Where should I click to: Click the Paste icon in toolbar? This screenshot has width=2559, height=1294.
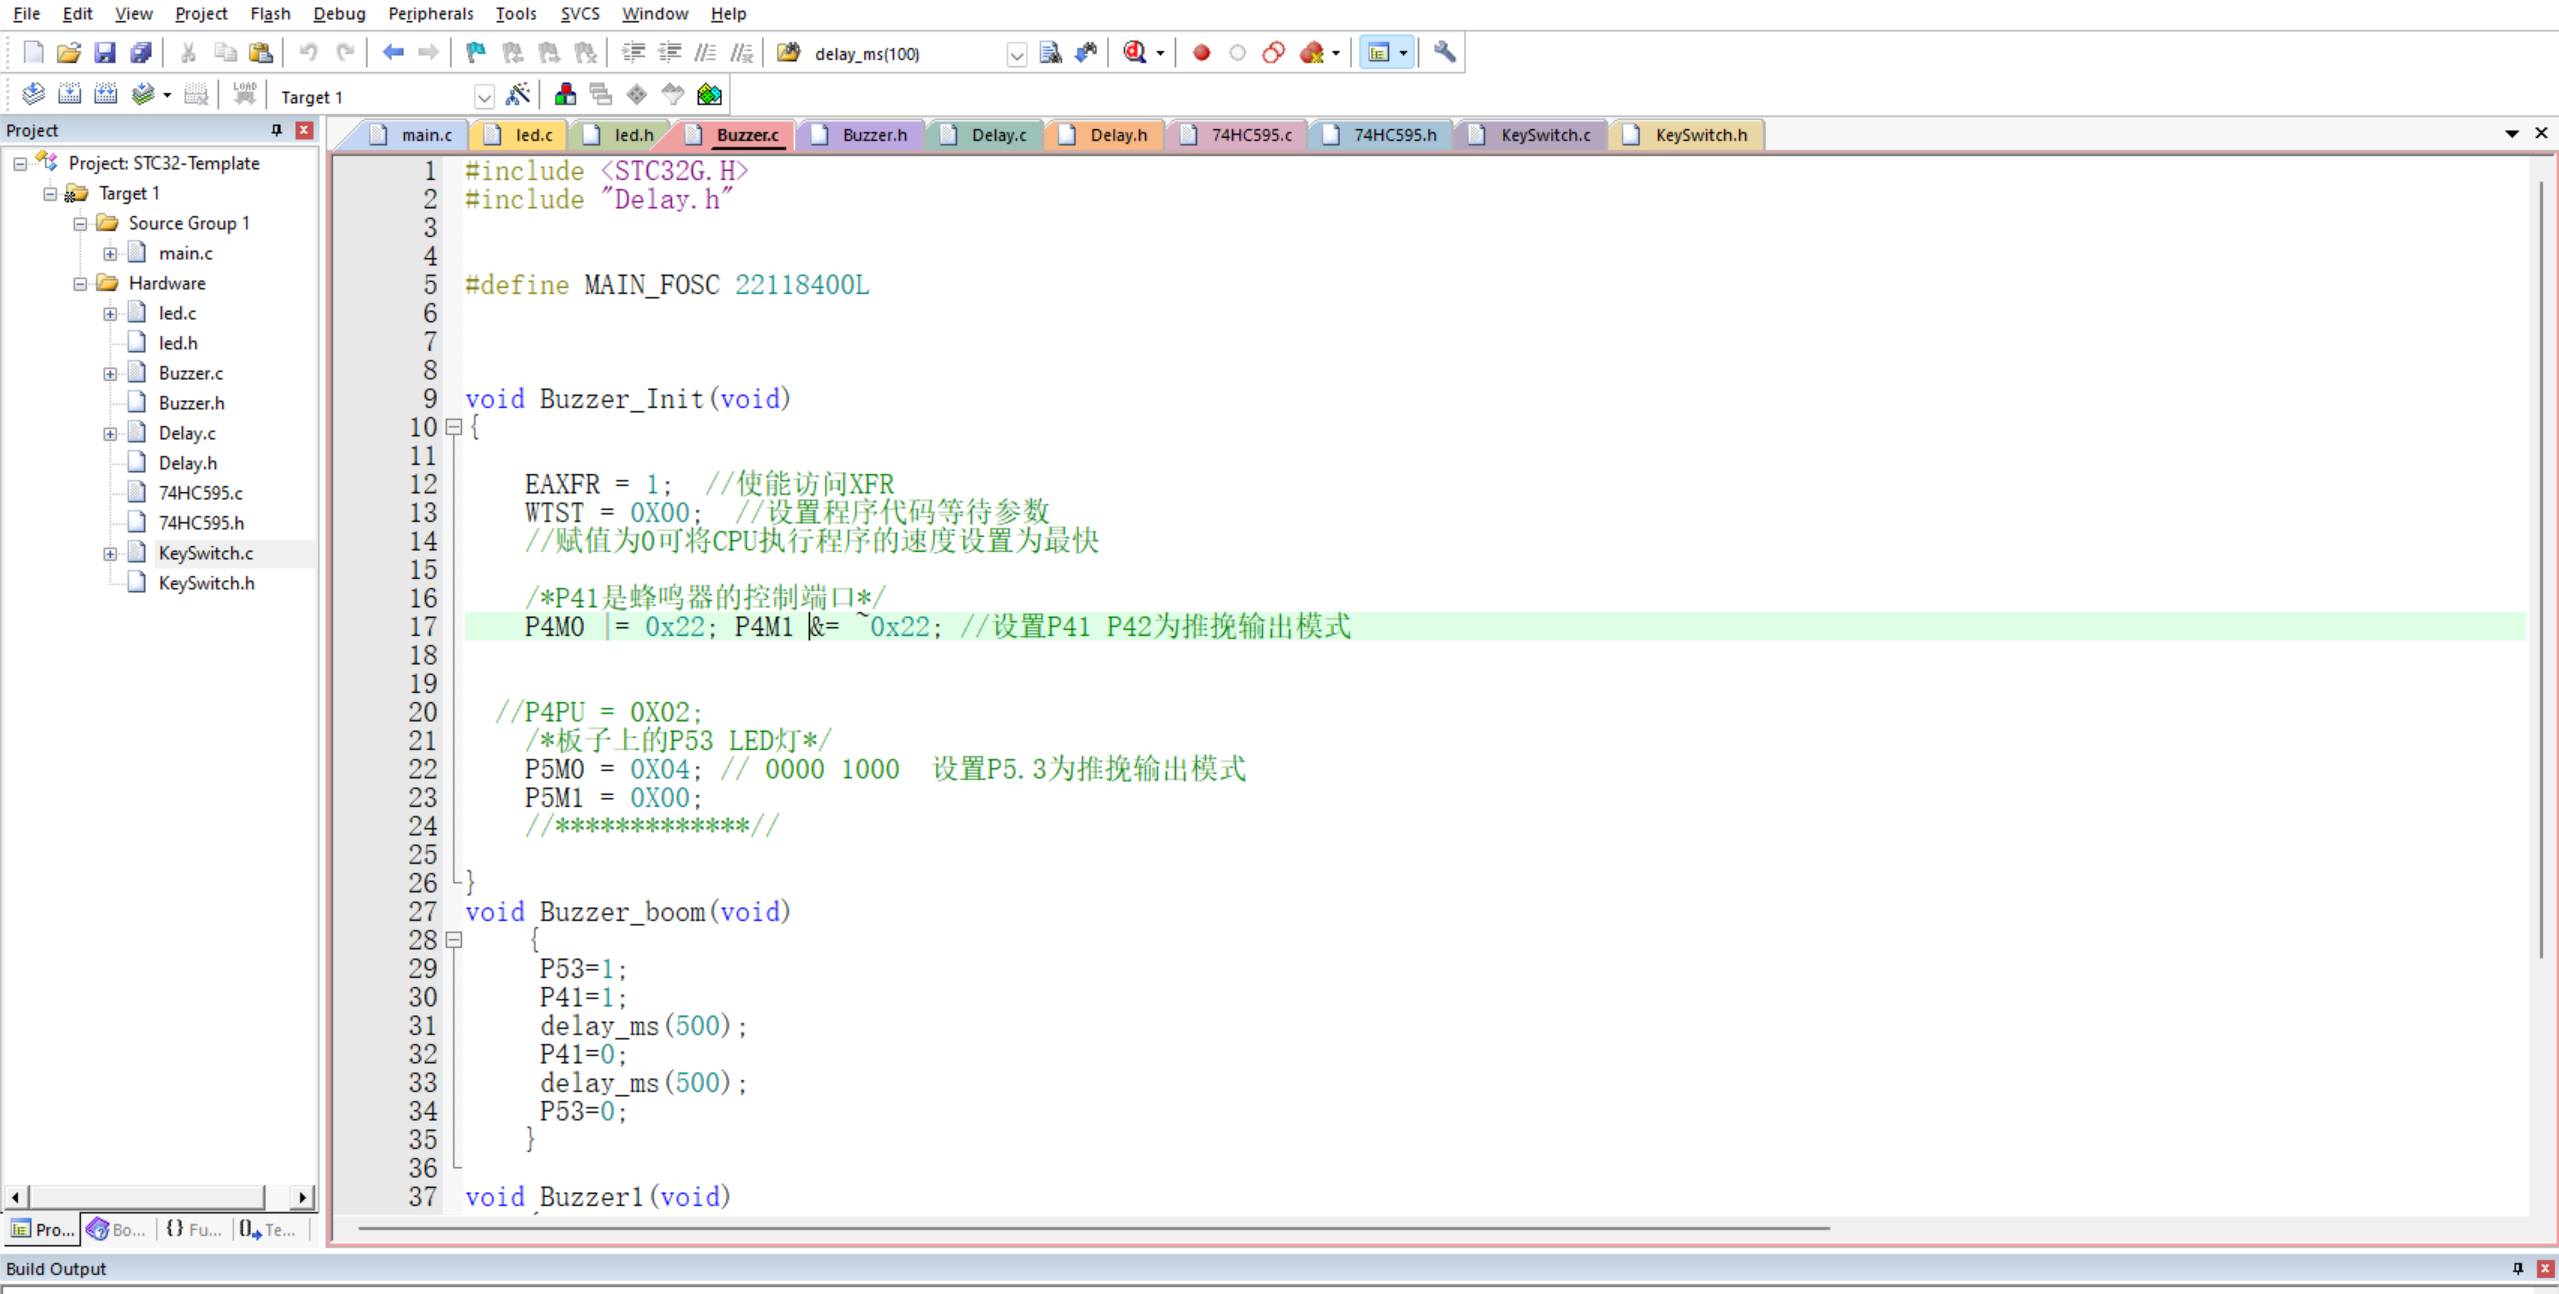pyautogui.click(x=261, y=53)
